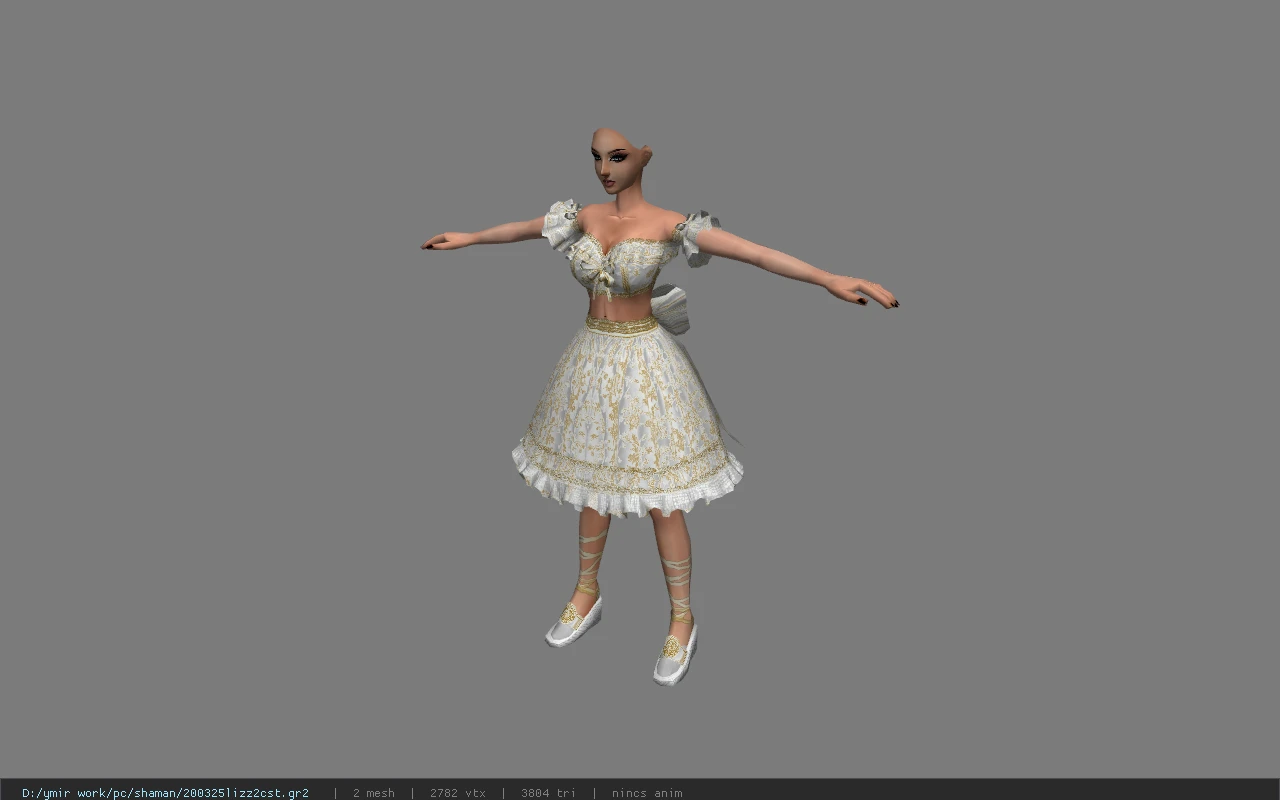1280x800 pixels.
Task: Click the puffed sleeve on the longer arm
Action: pos(696,238)
